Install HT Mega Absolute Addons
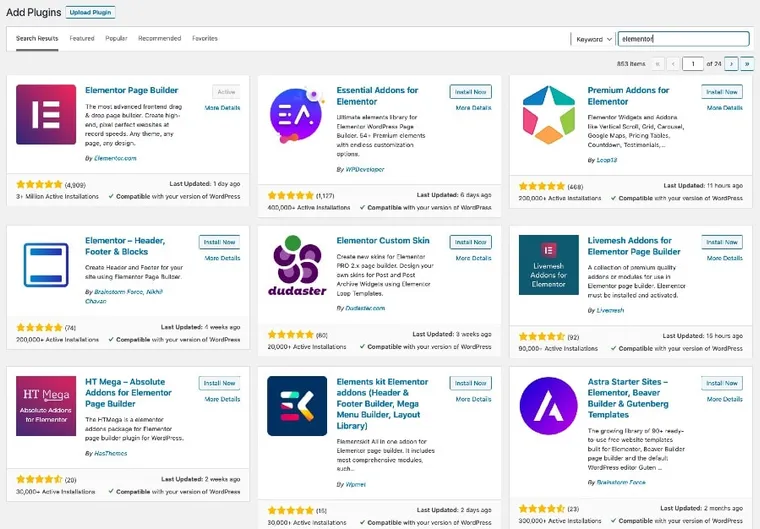This screenshot has width=760, height=529. click(219, 383)
